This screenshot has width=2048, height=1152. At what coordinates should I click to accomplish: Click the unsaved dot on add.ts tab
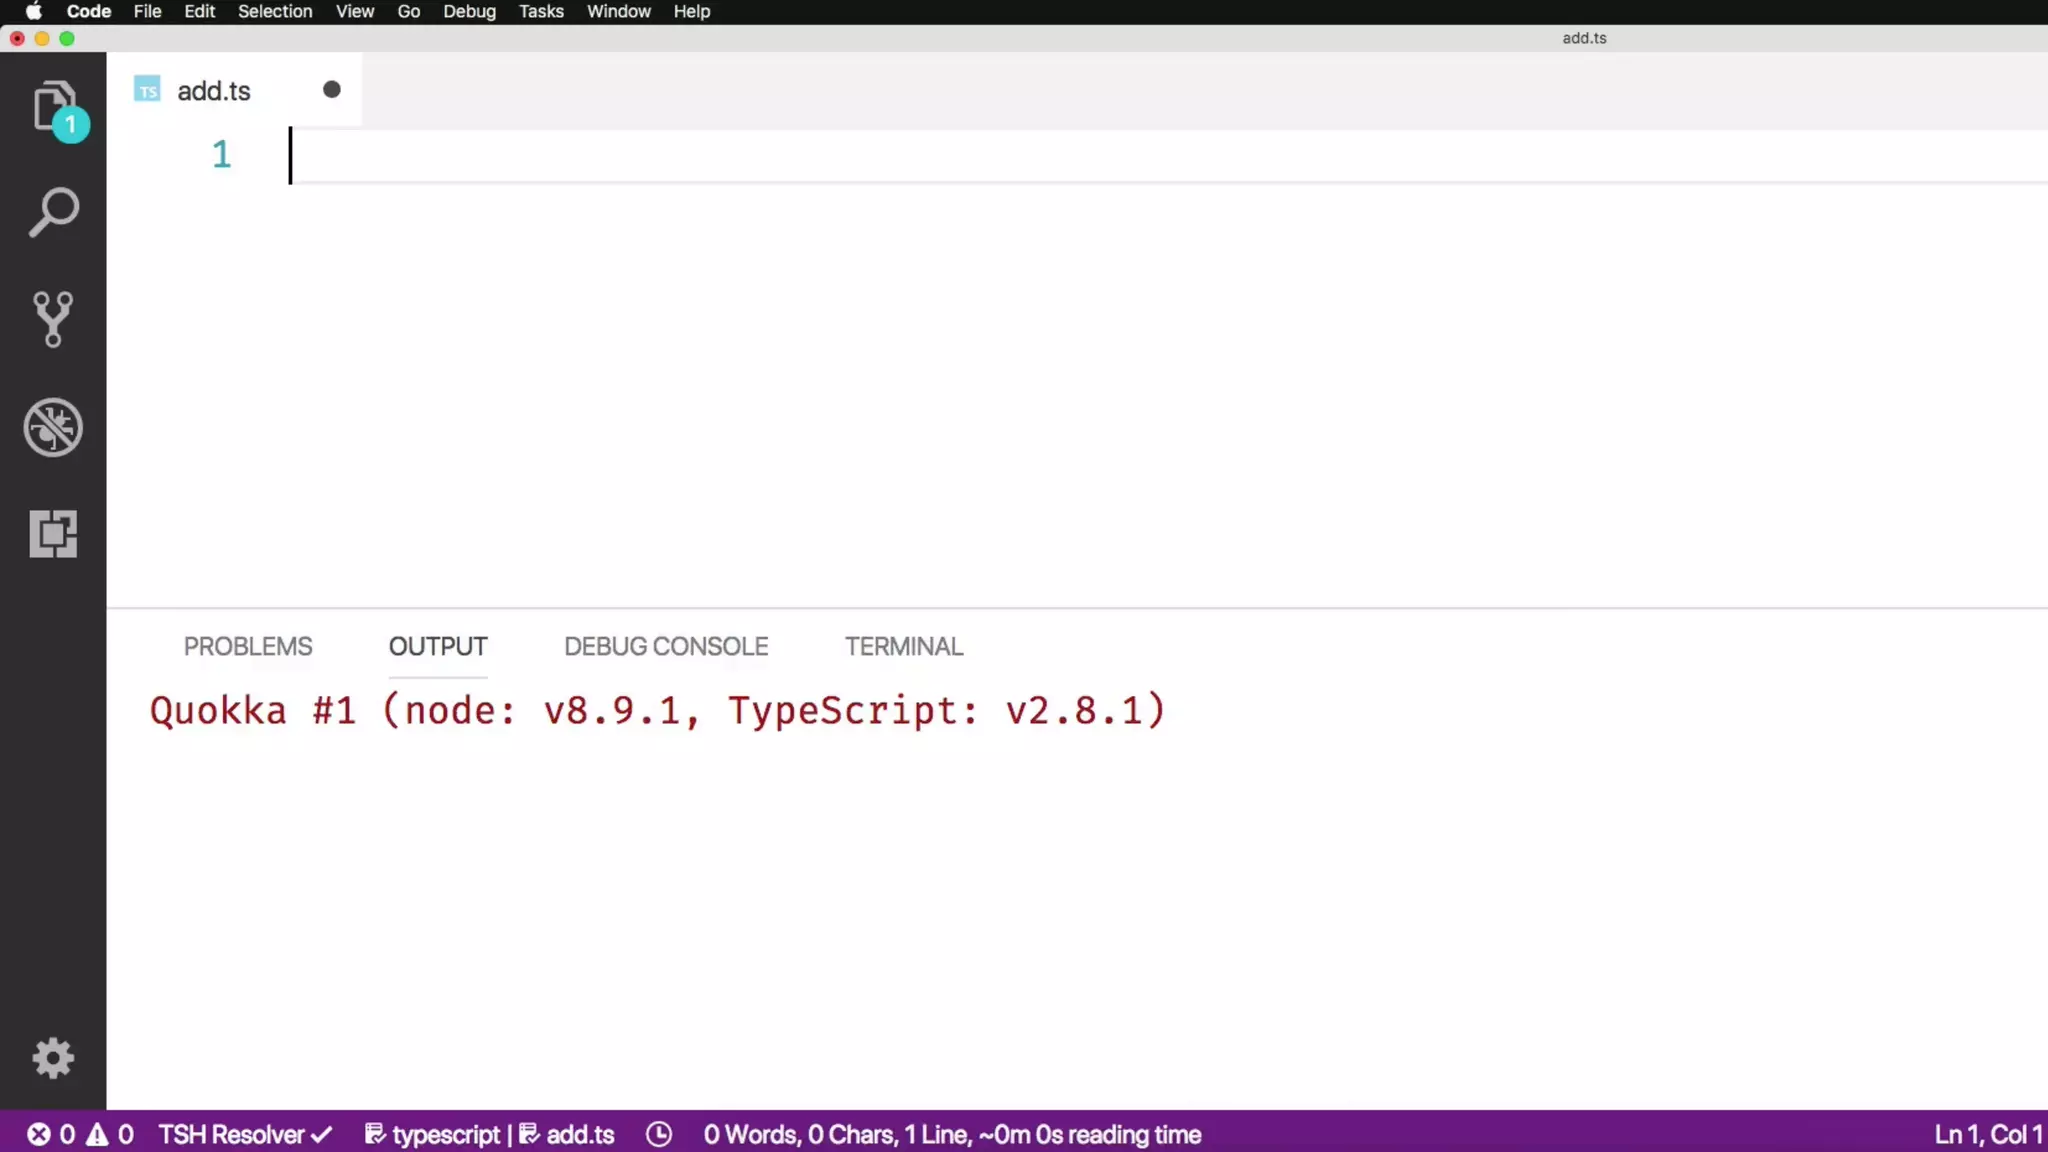point(332,90)
